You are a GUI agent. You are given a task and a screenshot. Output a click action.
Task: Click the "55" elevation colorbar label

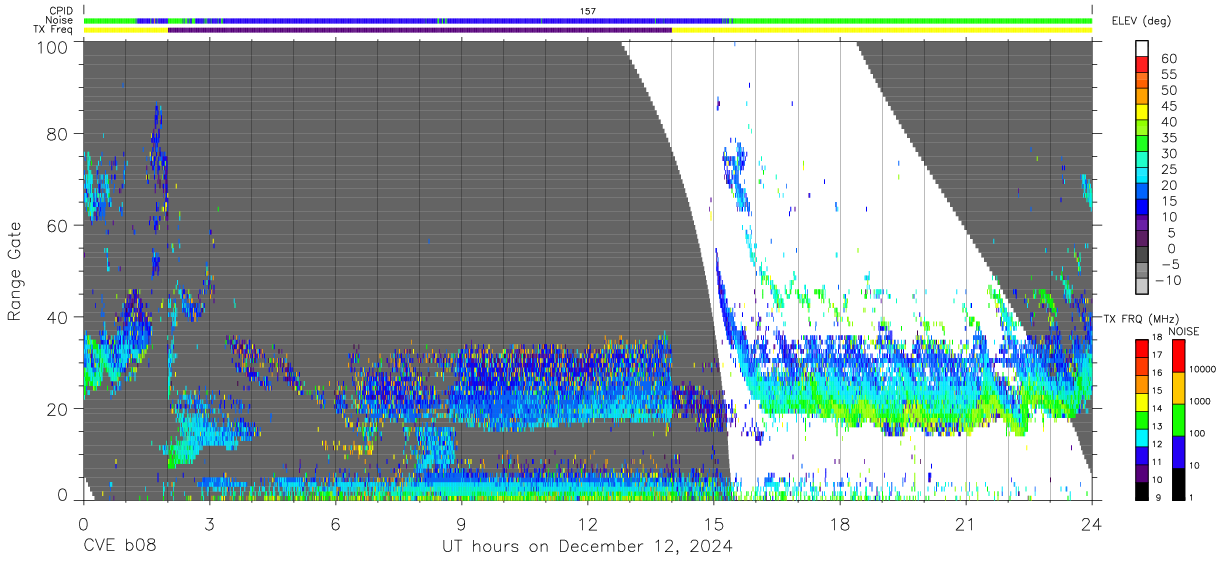pyautogui.click(x=1168, y=74)
